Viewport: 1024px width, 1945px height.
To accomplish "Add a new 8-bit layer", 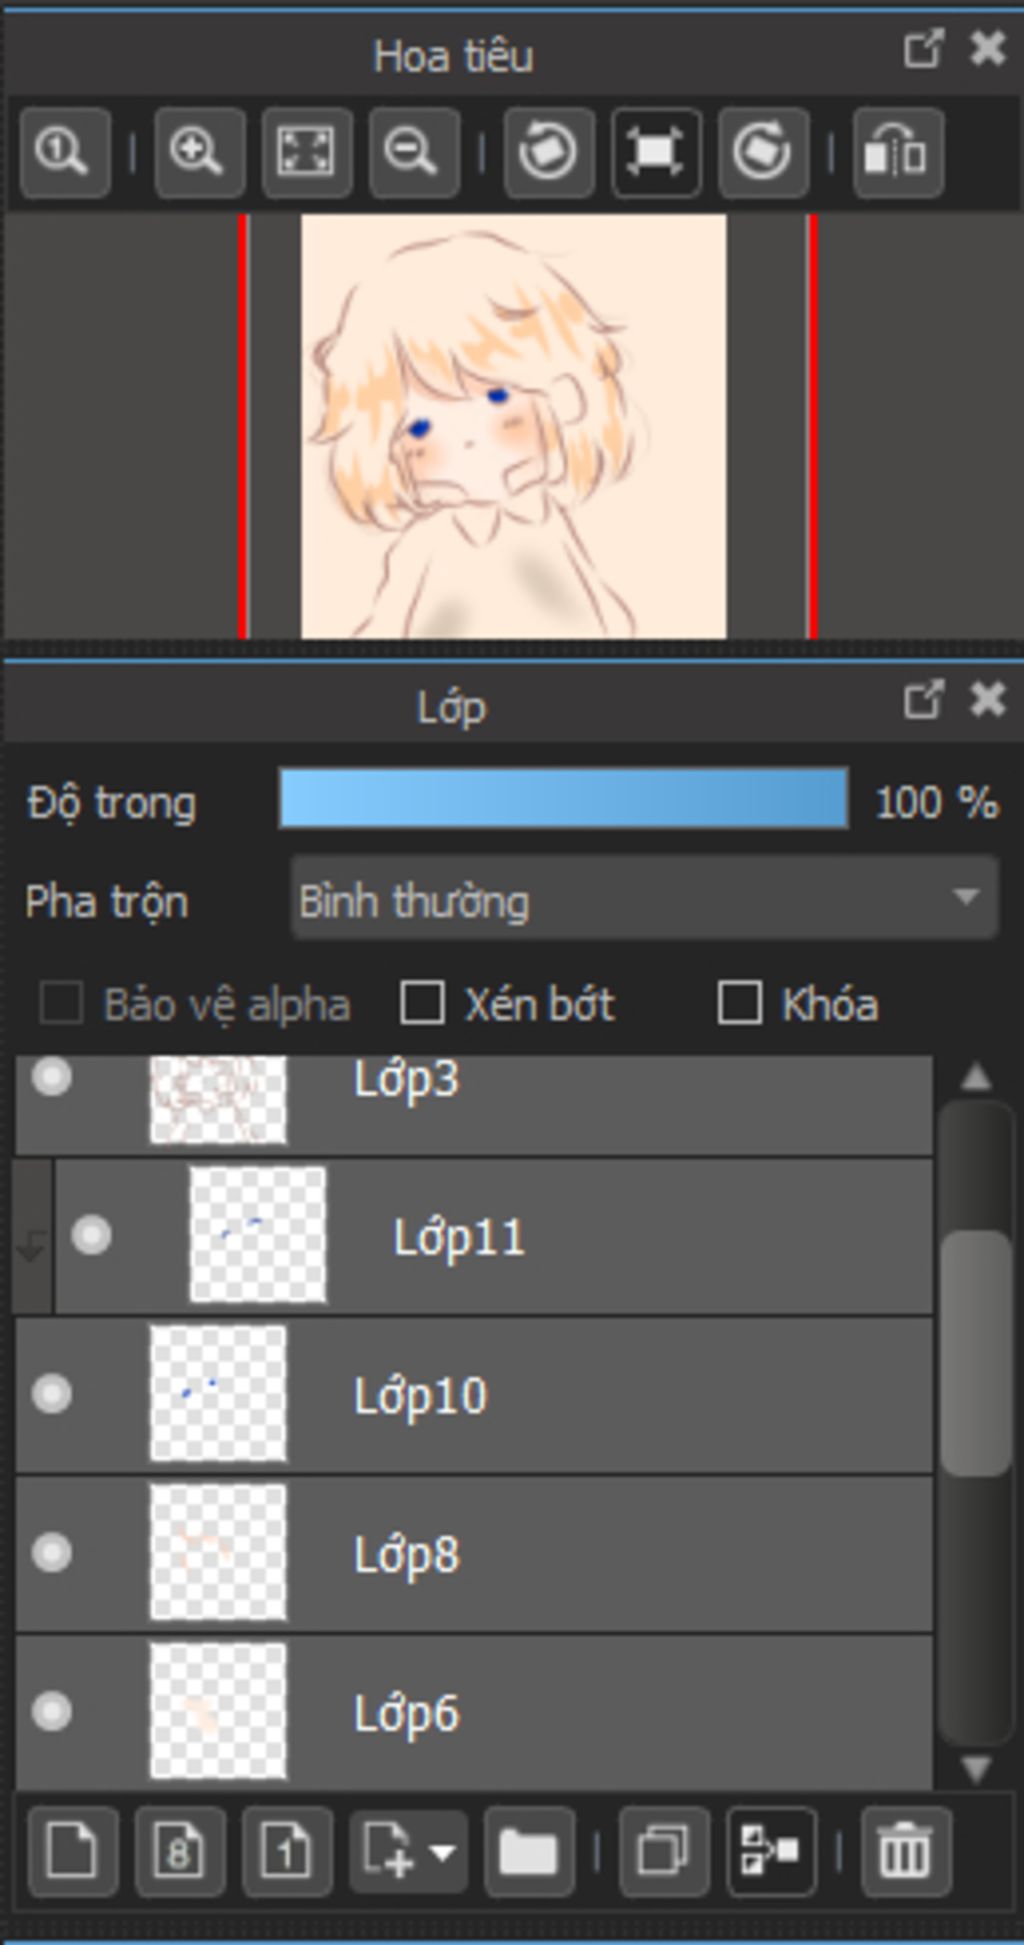I will click(x=180, y=1851).
